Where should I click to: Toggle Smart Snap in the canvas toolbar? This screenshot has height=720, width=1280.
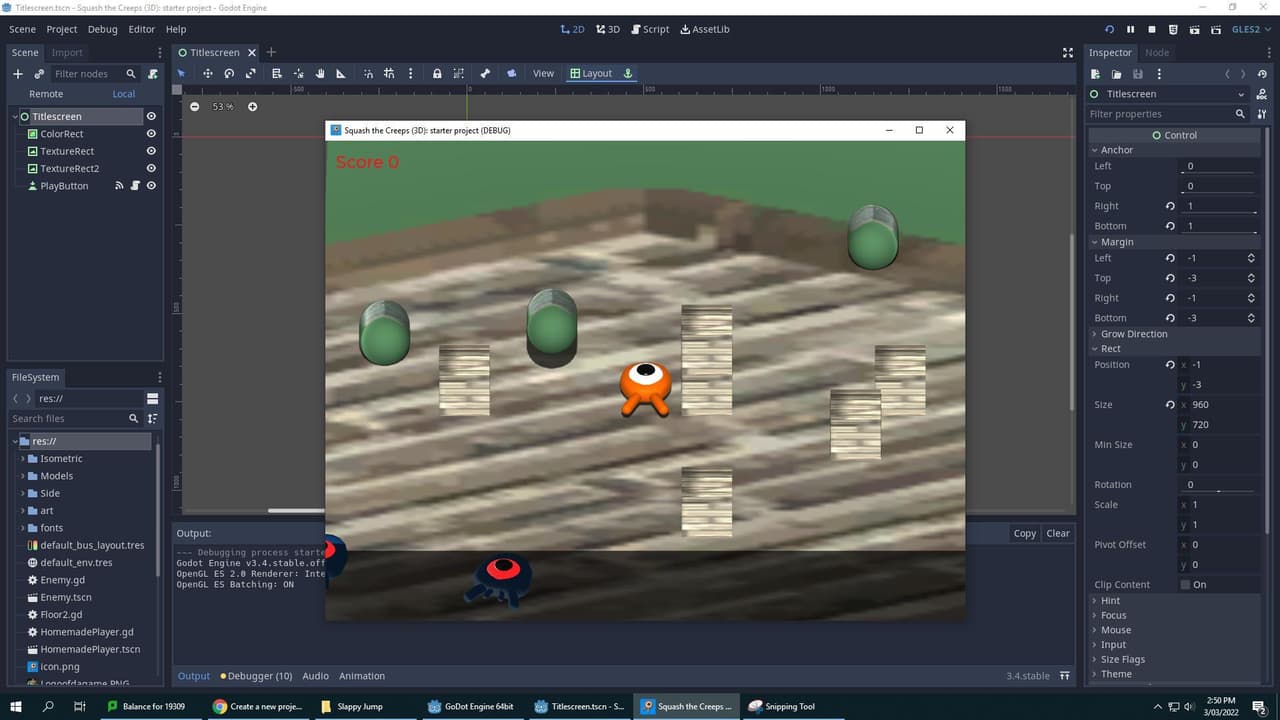(368, 73)
